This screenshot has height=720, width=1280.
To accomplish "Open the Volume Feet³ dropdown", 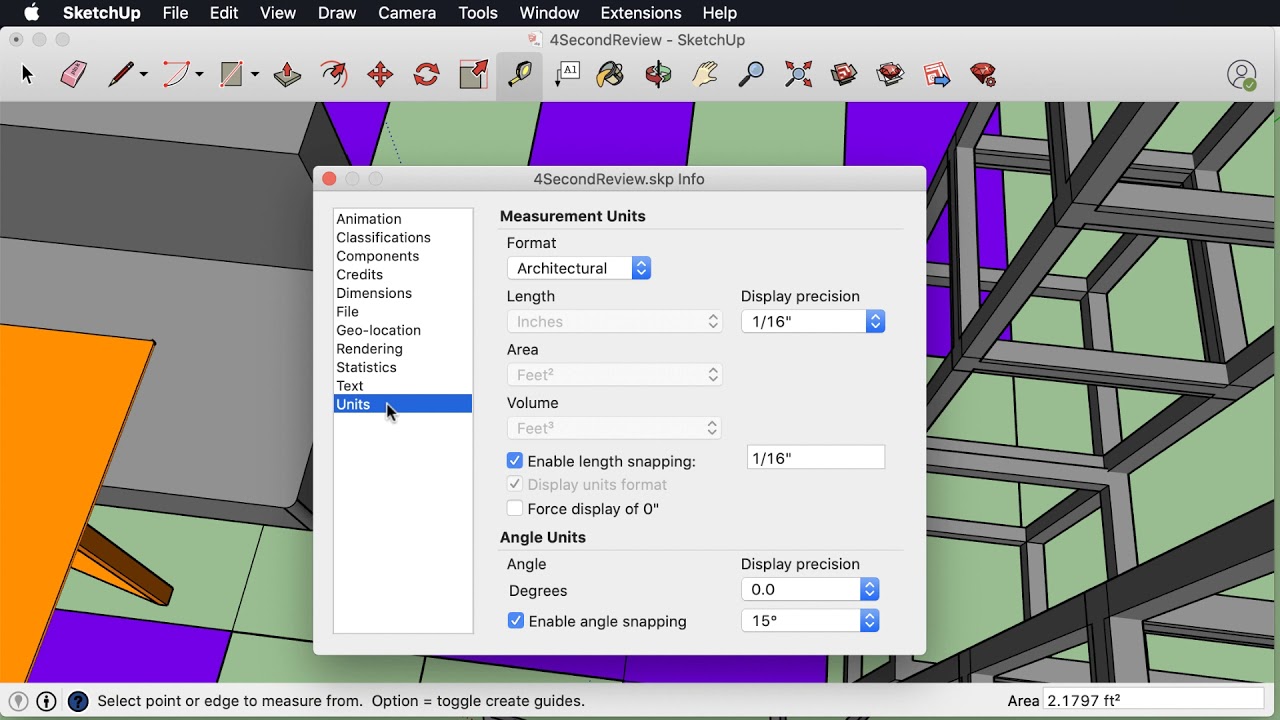I will point(615,428).
